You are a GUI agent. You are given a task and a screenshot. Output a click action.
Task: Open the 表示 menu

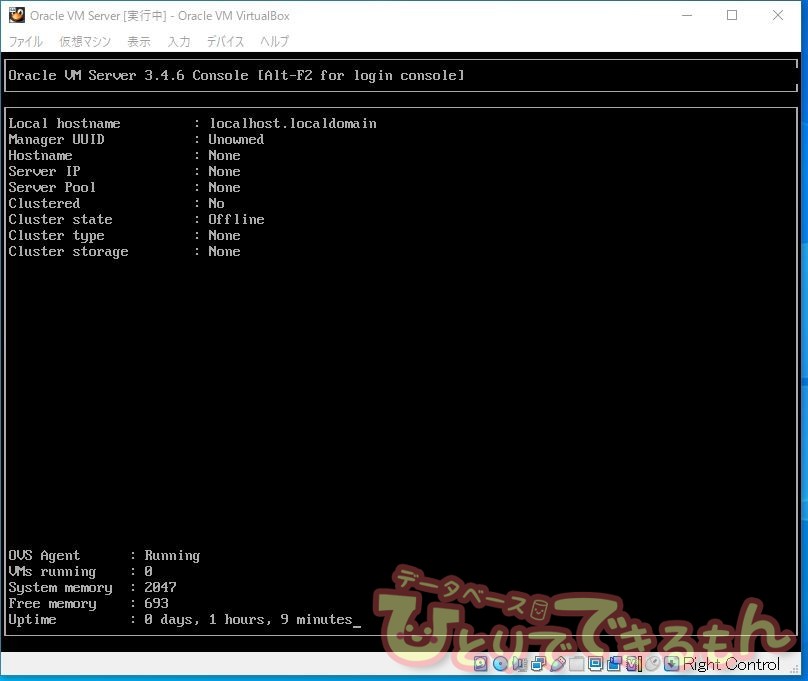[x=139, y=41]
